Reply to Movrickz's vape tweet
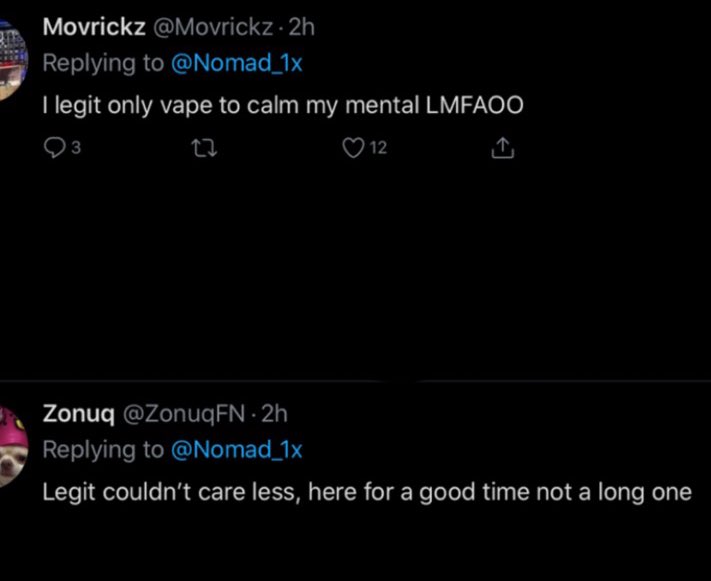This screenshot has height=581, width=711. click(54, 149)
